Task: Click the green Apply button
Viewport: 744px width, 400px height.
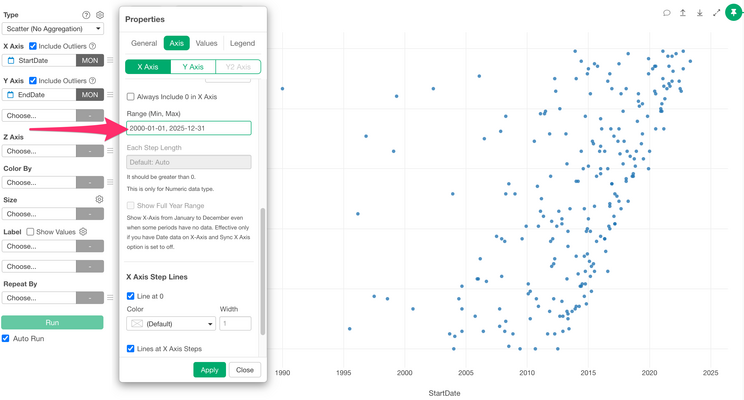Action: click(x=209, y=370)
